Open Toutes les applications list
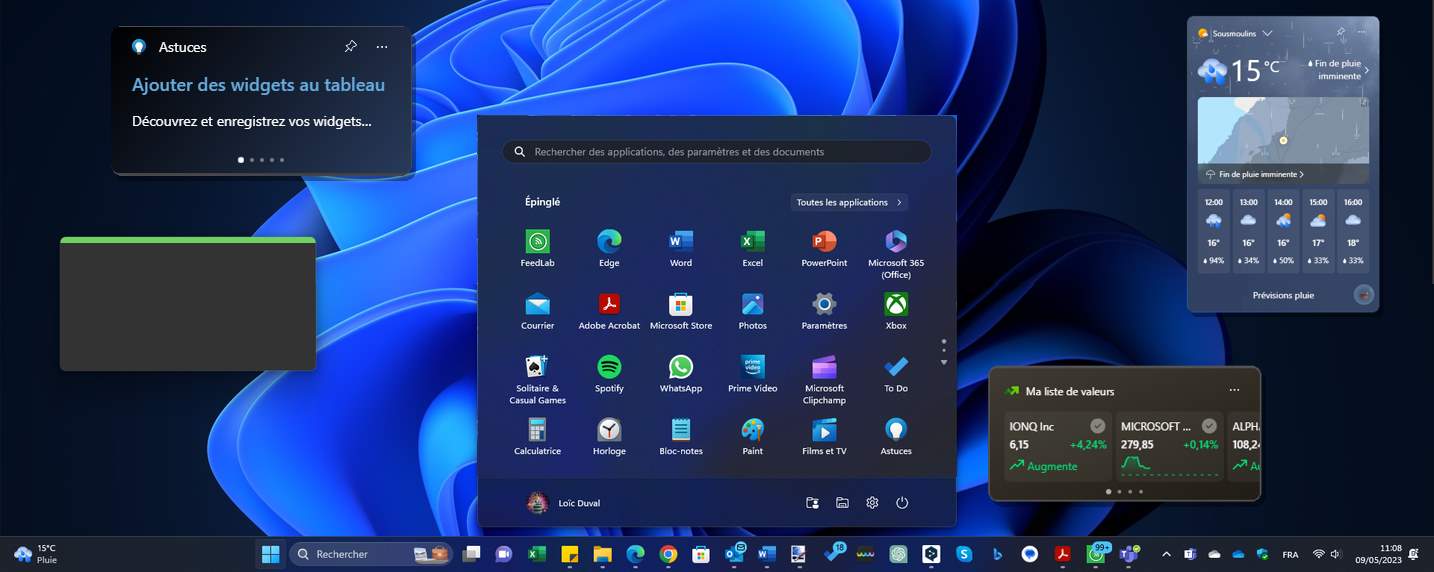Screen dimensions: 1434x572 tap(849, 202)
